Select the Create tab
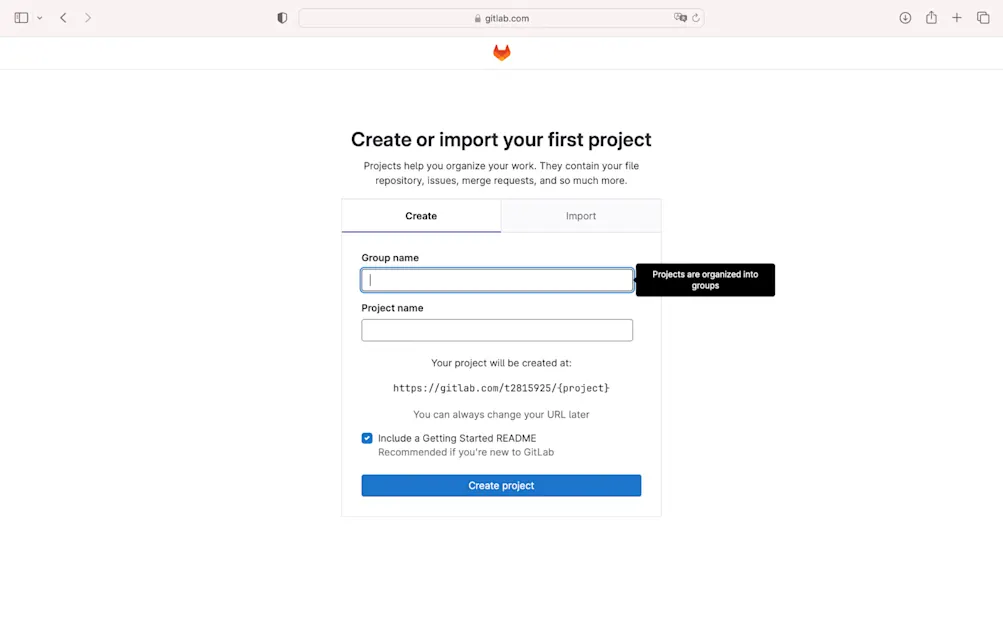The width and height of the screenshot is (1003, 627). click(x=420, y=215)
